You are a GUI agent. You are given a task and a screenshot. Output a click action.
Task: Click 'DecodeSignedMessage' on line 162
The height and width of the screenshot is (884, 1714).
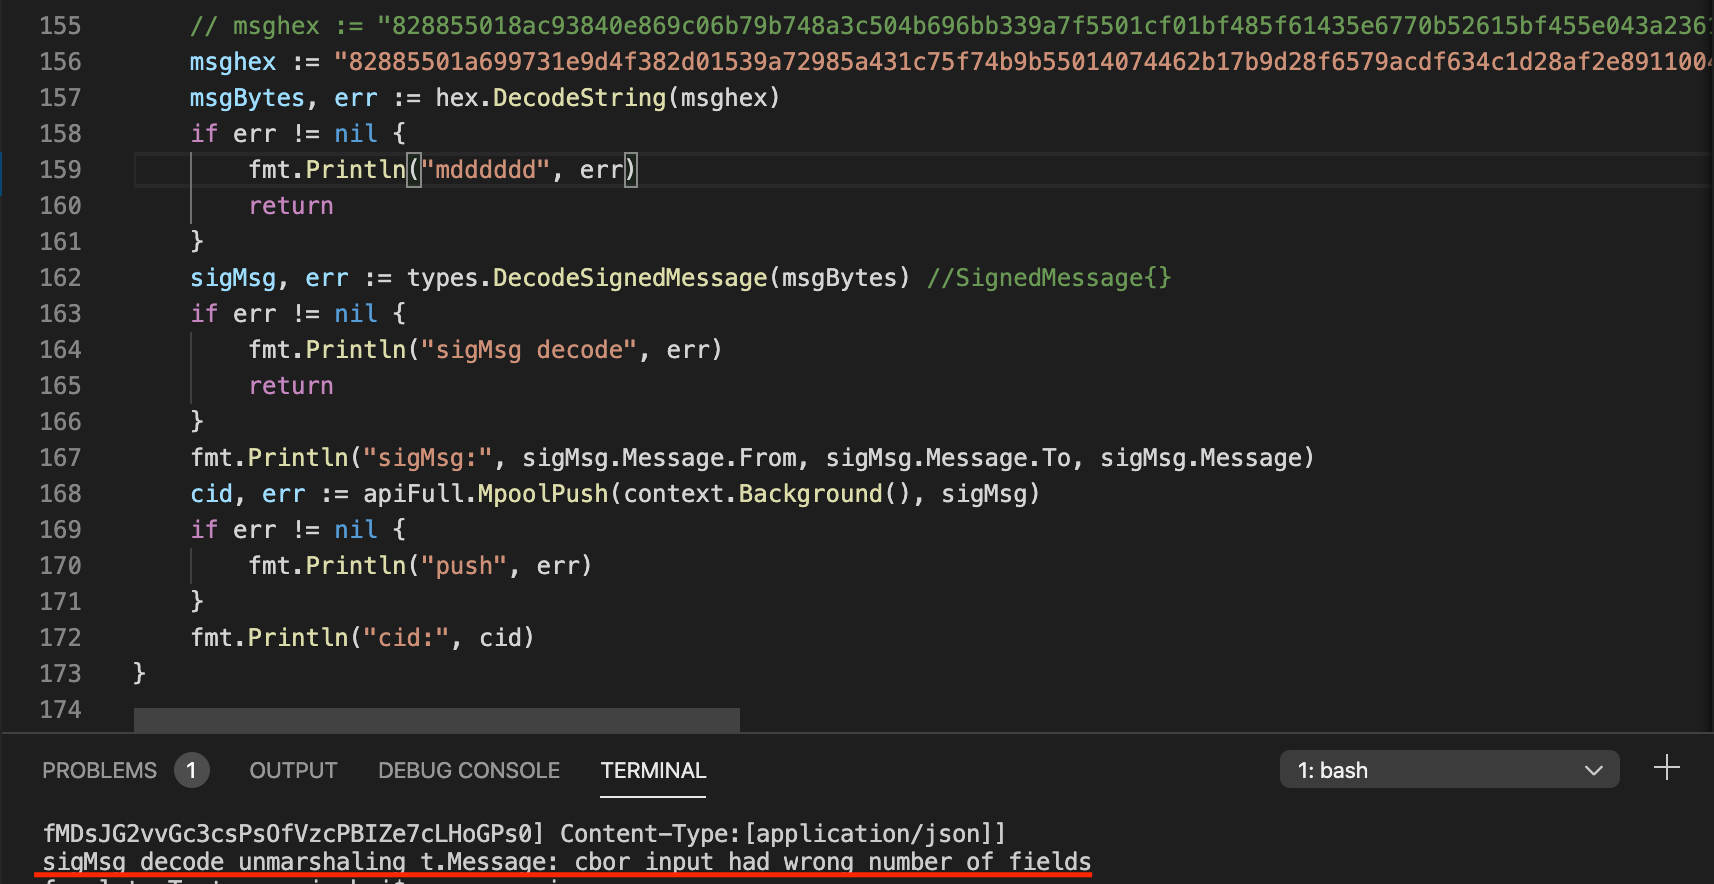click(630, 278)
